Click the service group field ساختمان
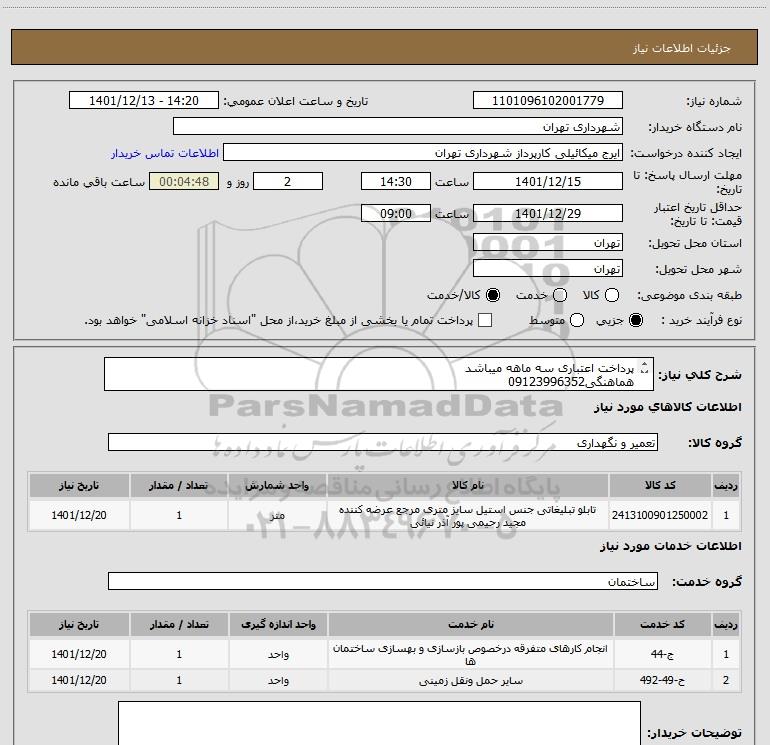The image size is (770, 745). click(383, 581)
